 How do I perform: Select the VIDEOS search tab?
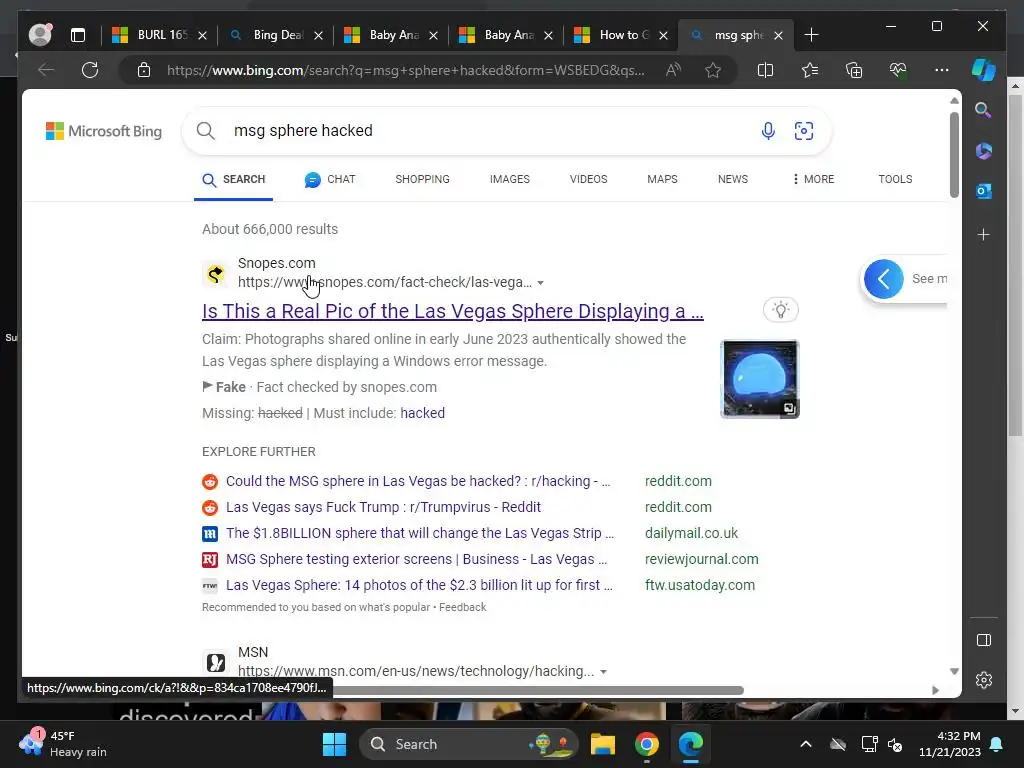(x=588, y=179)
